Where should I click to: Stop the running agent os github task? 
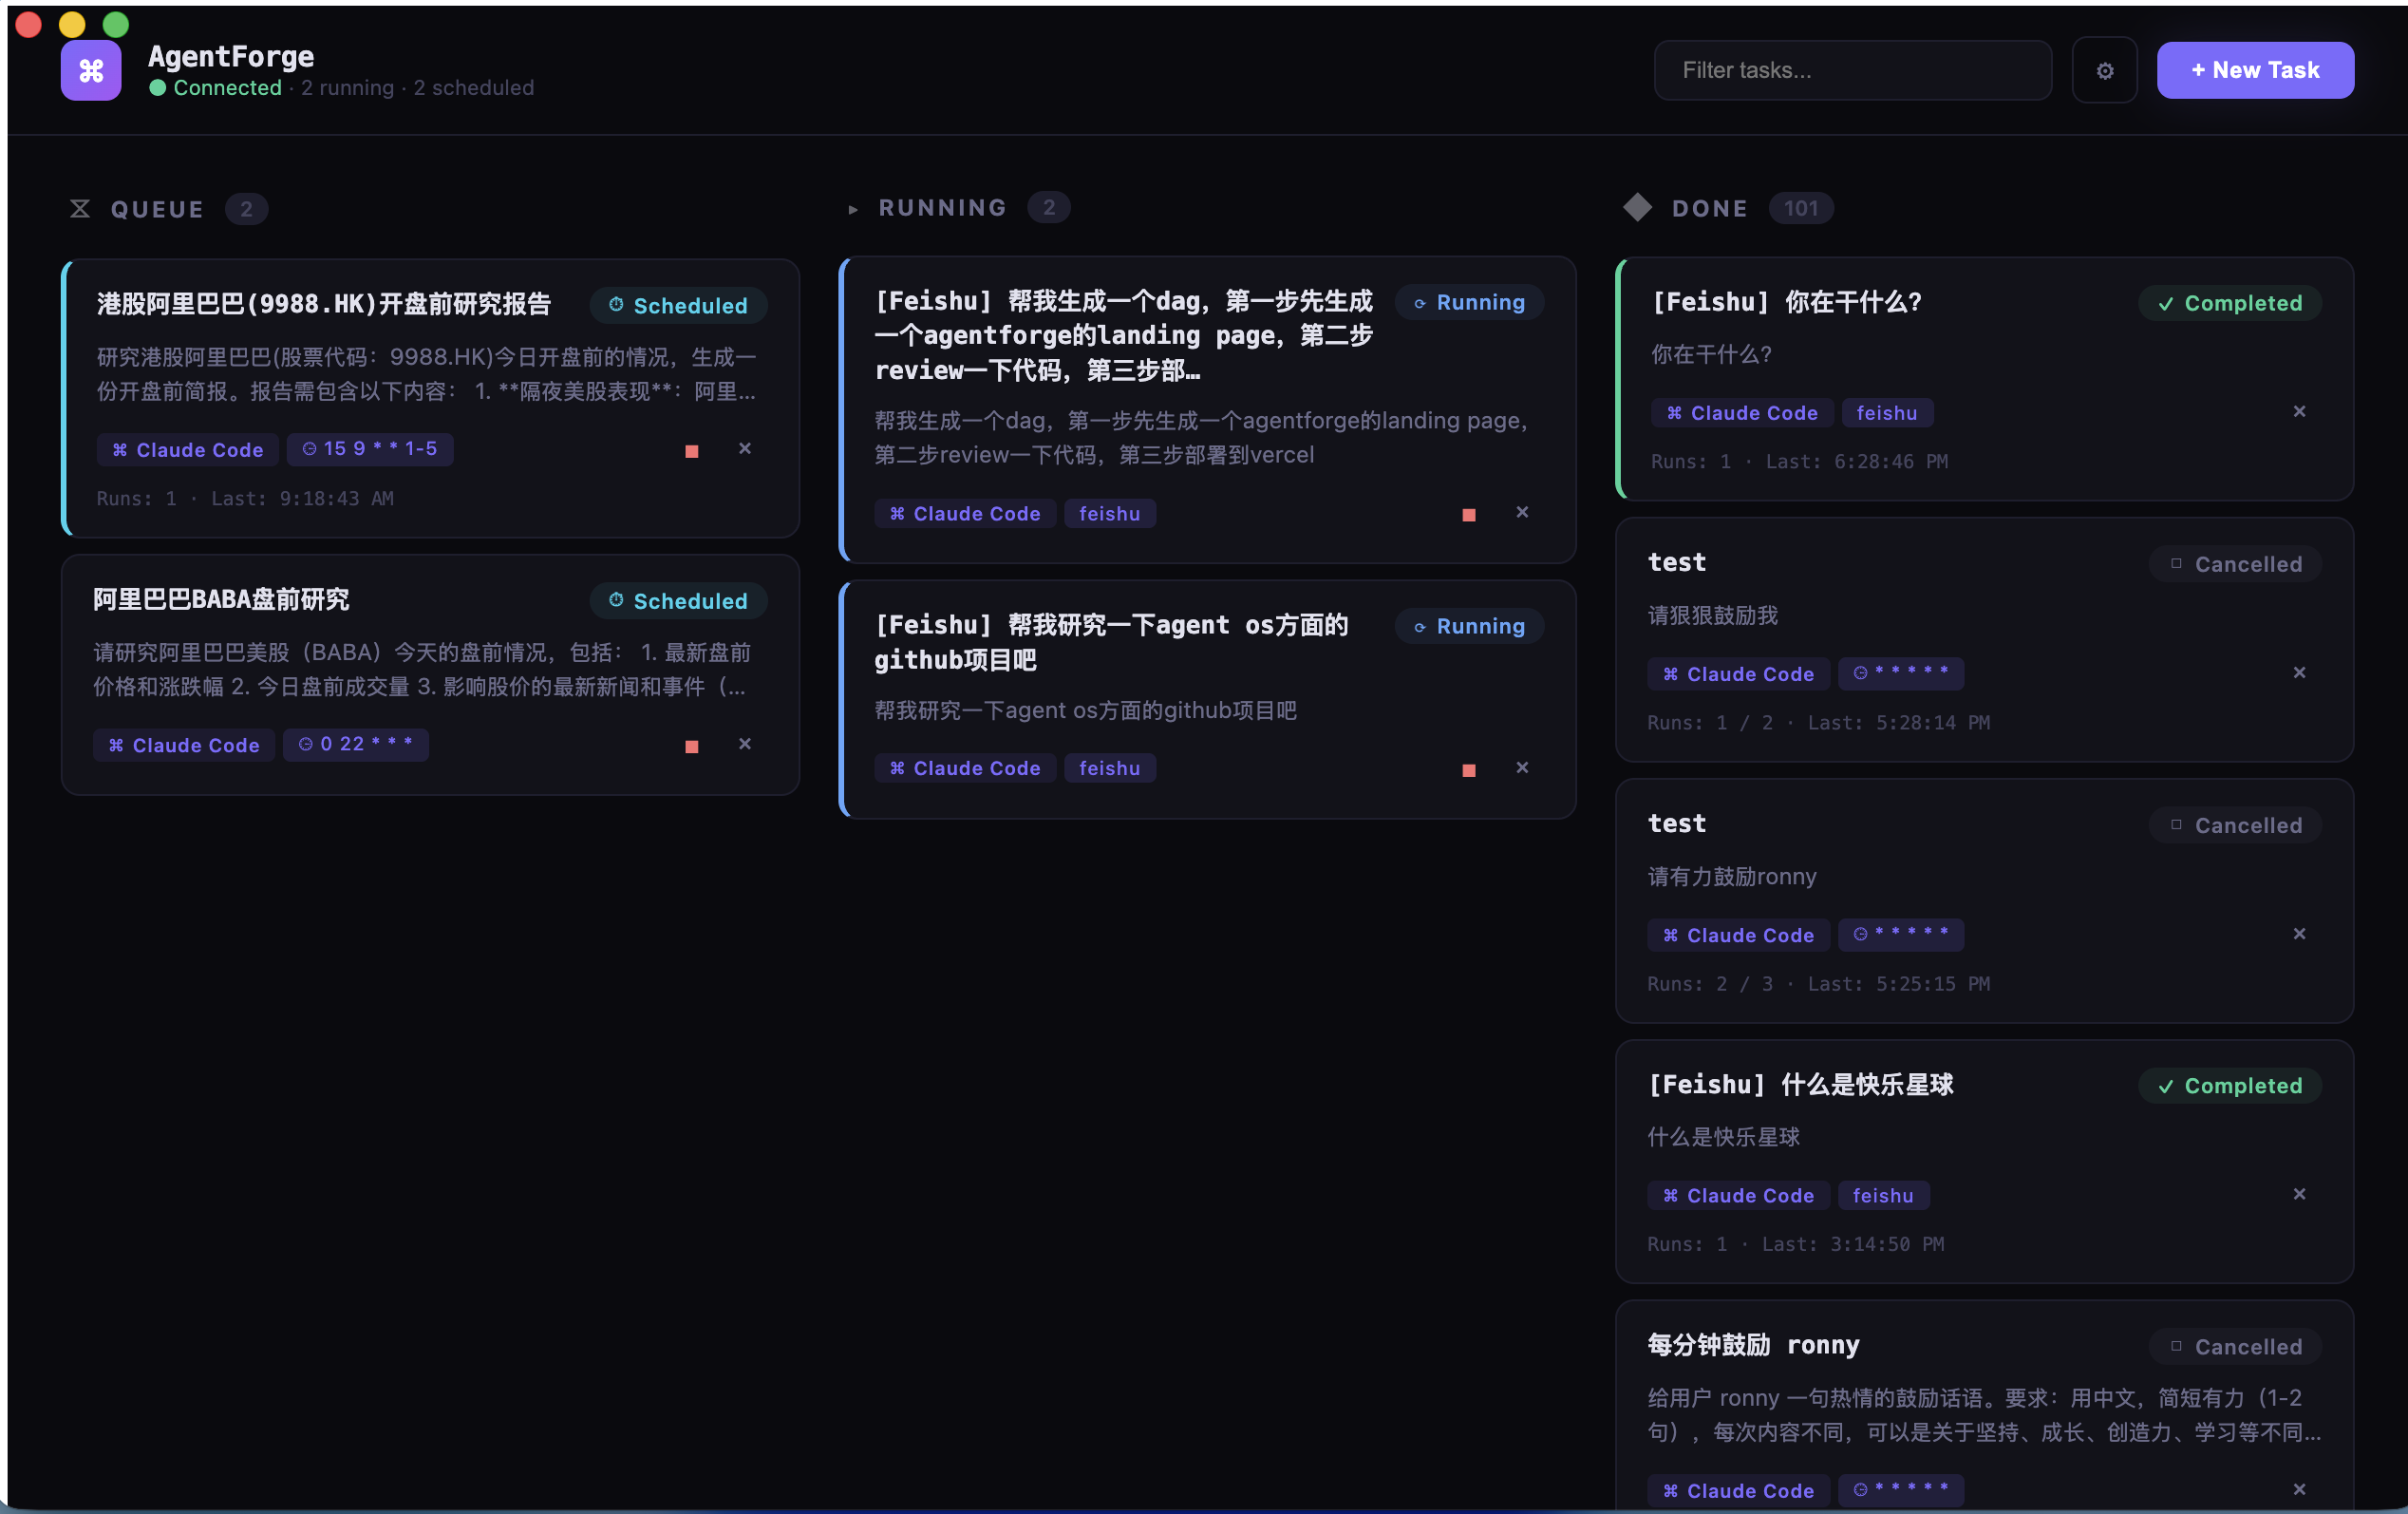pos(1468,770)
